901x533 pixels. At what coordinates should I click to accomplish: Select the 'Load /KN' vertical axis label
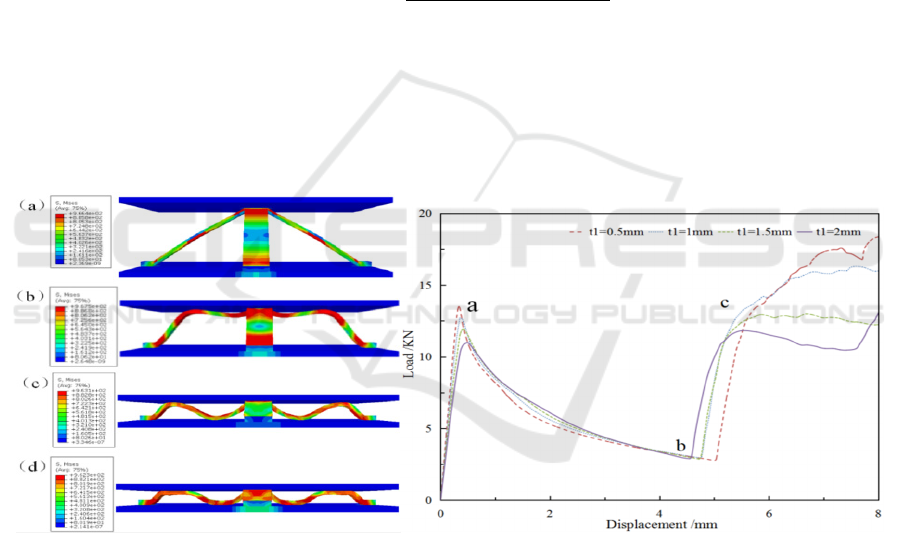tap(410, 357)
